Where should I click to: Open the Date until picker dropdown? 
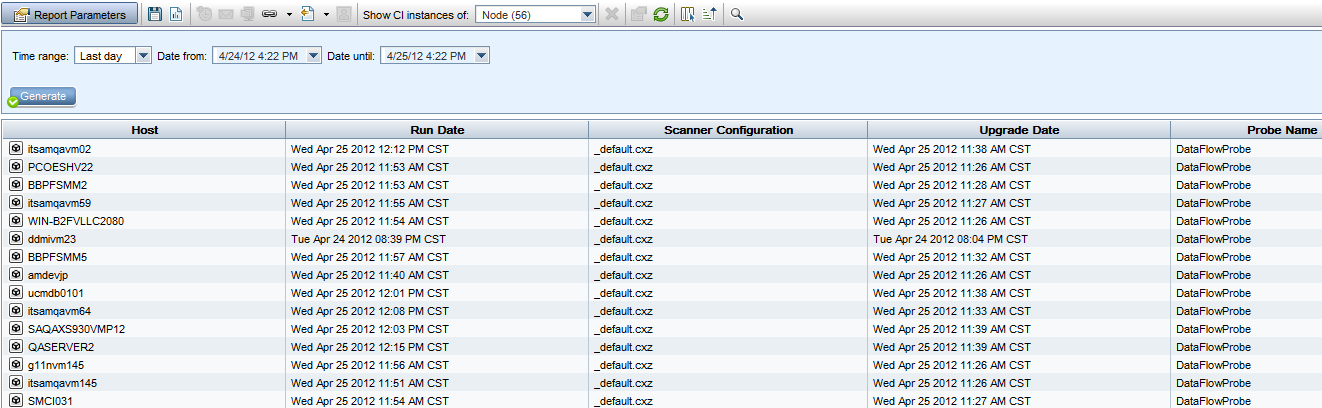point(482,56)
